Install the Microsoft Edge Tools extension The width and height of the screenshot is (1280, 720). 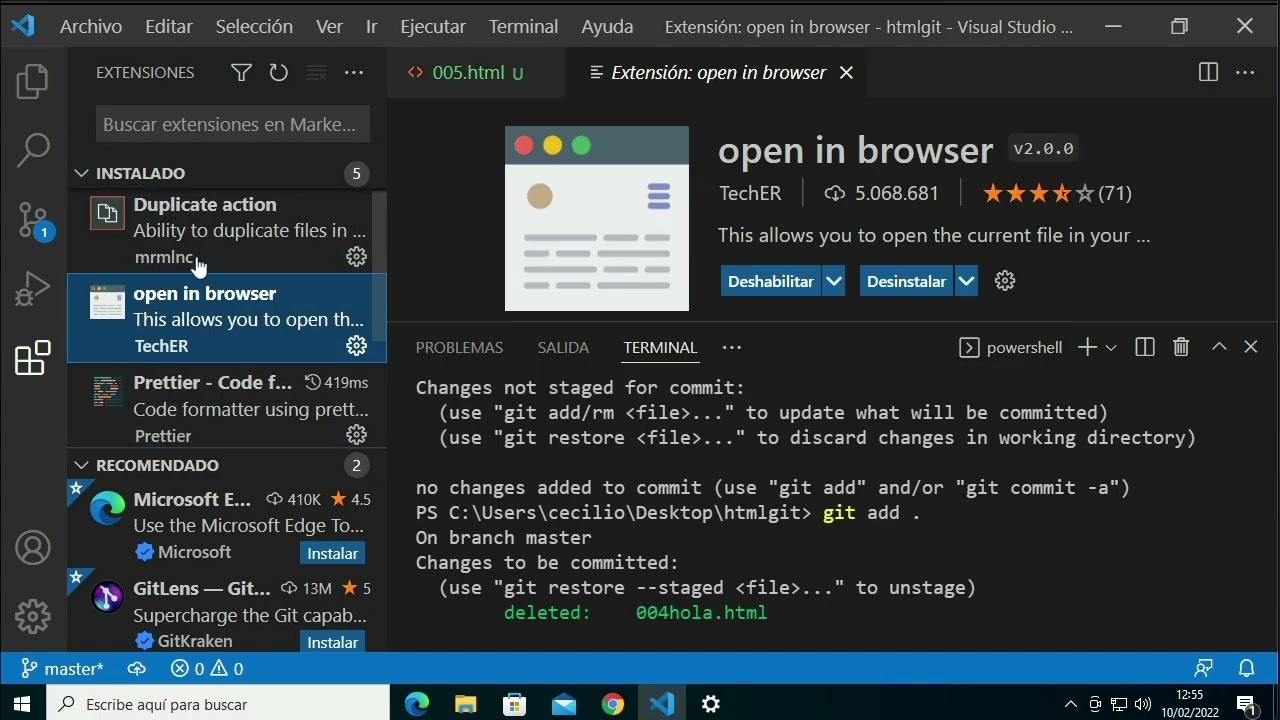point(332,553)
